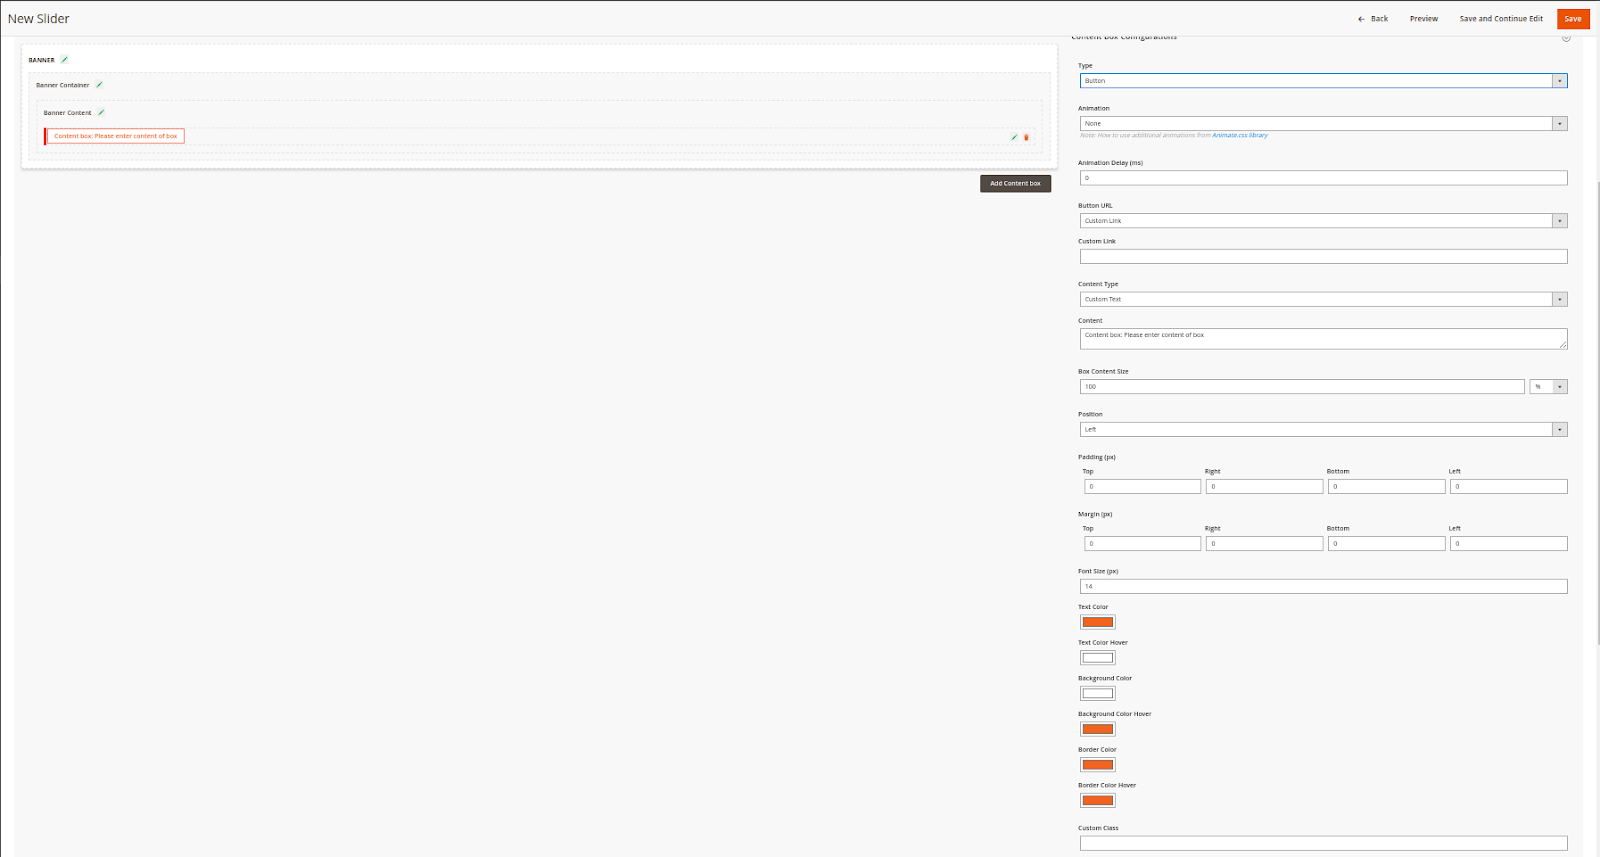Click the Padding Left field

pyautogui.click(x=1508, y=487)
